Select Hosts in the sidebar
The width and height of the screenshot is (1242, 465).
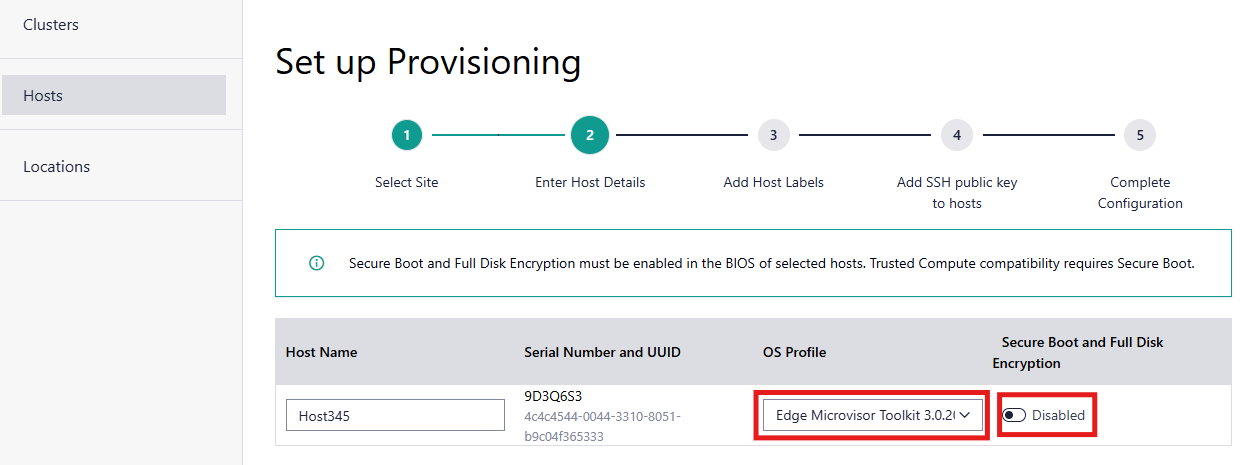pos(114,95)
